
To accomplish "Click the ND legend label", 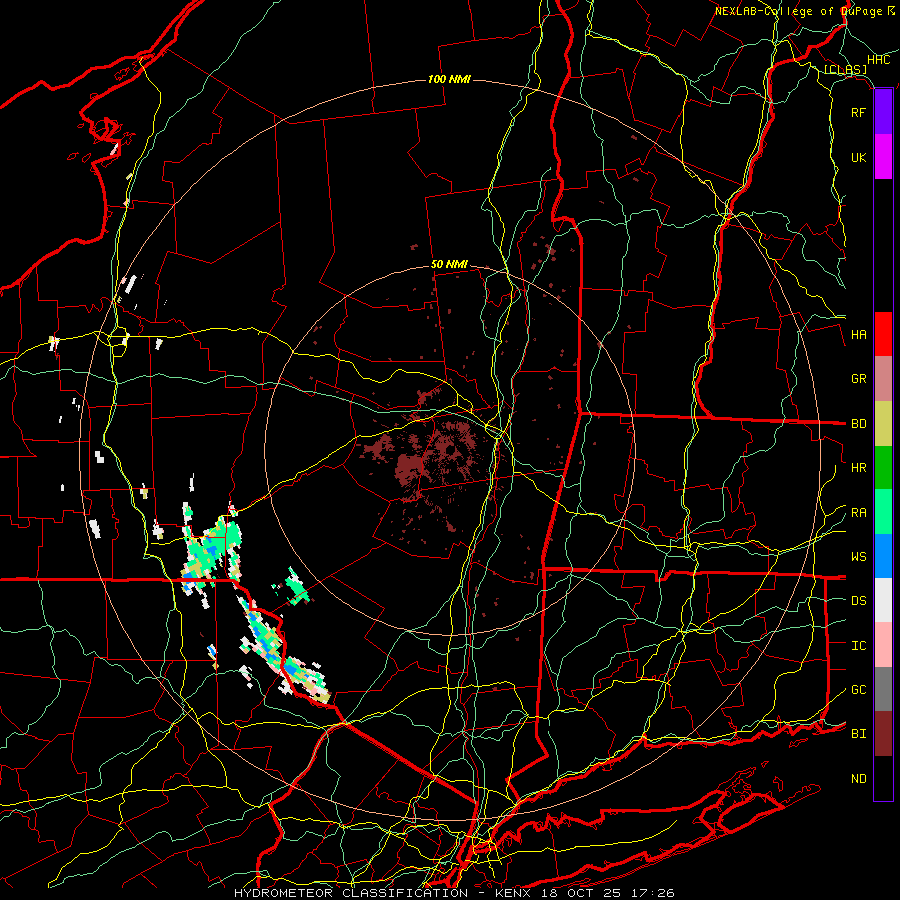I will click(x=858, y=779).
